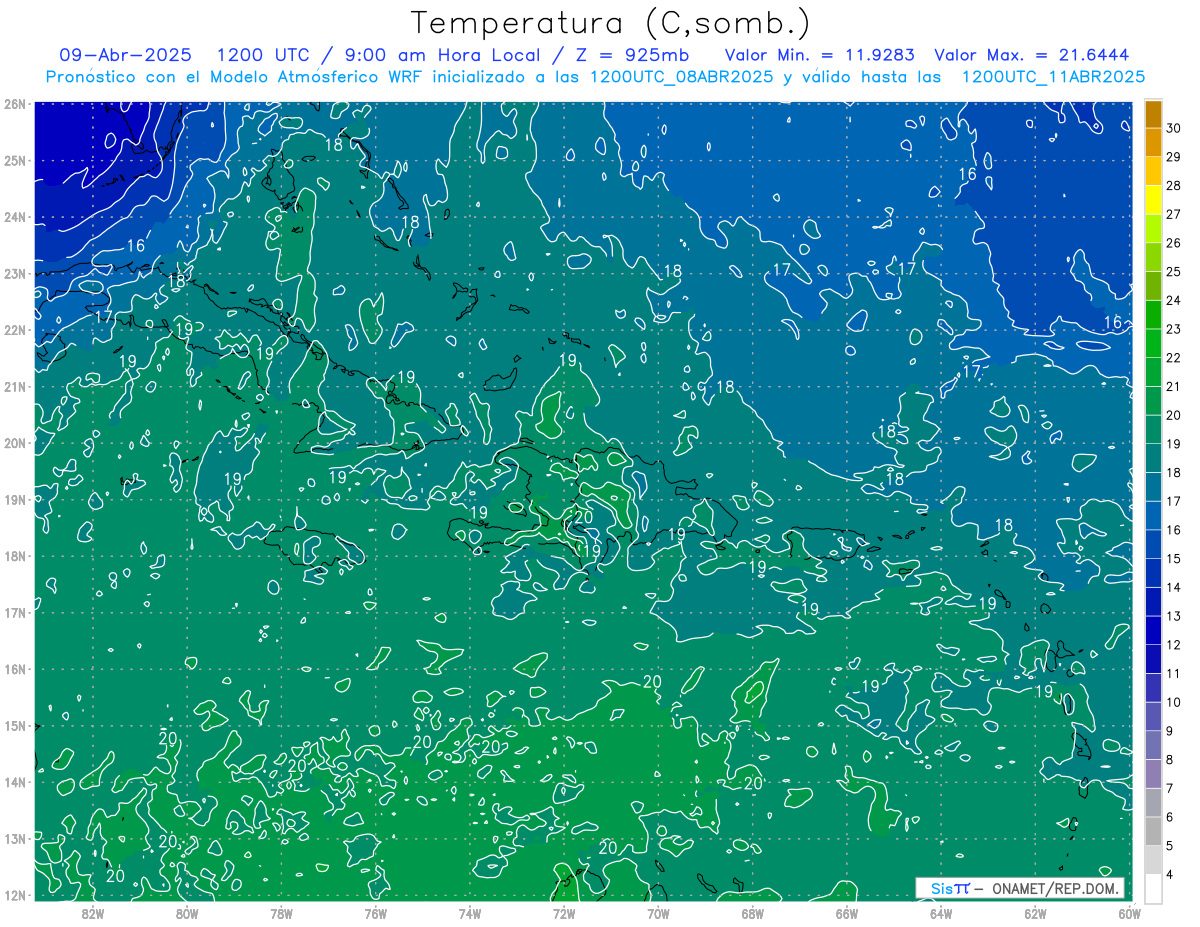Viewport: 1200px width, 927px height.
Task: Click the '26N' latitude axis label
Action: 15,104
